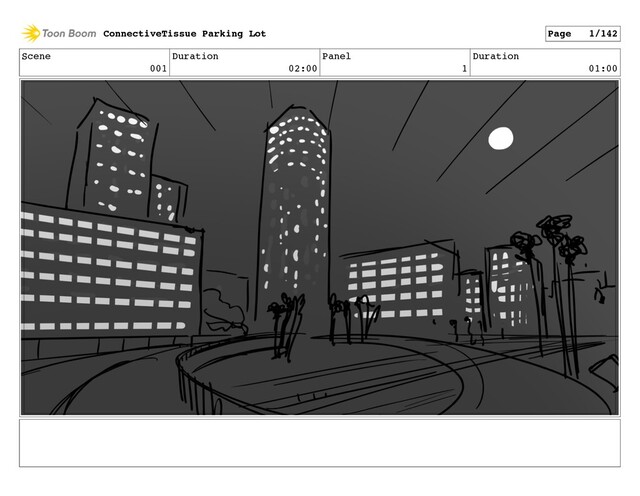Select the Panel label text

coord(336,56)
